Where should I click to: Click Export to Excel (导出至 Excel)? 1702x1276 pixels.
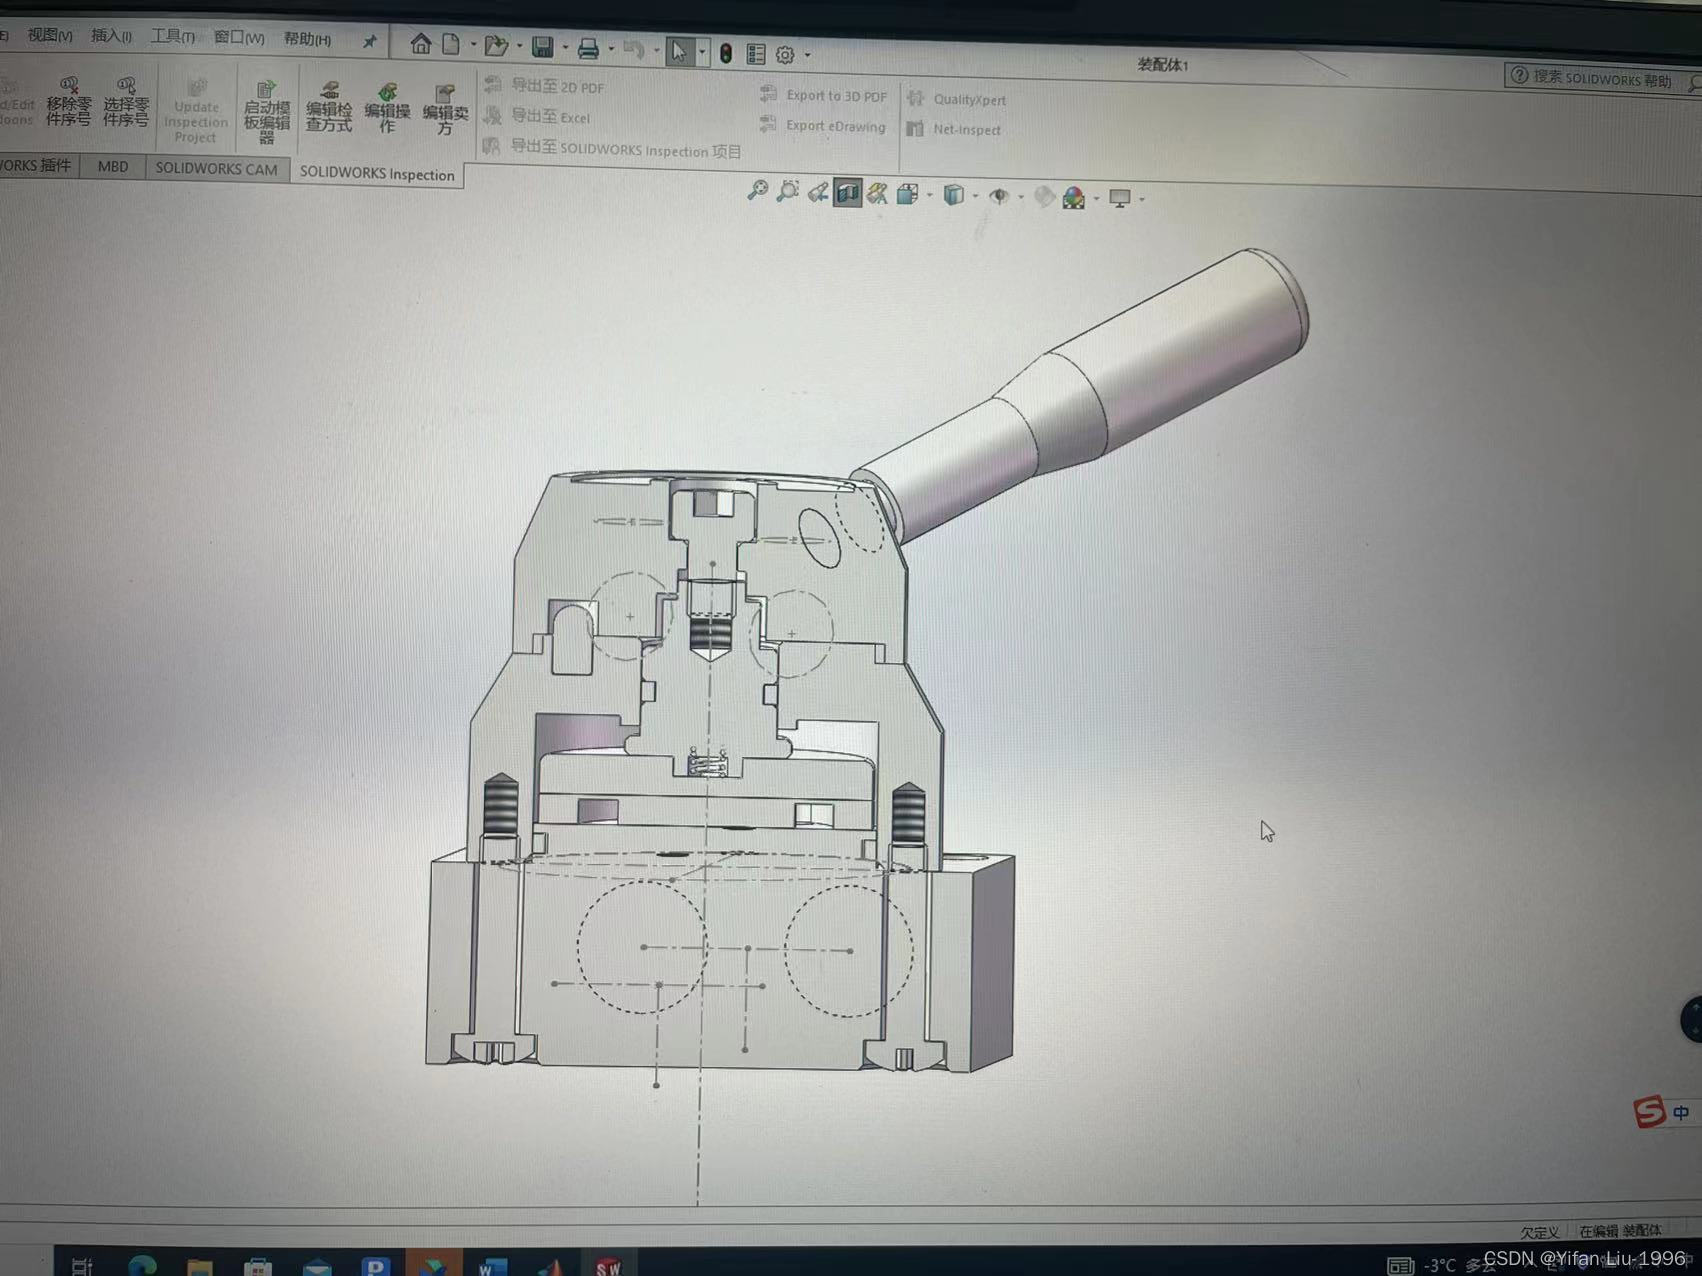click(x=537, y=116)
